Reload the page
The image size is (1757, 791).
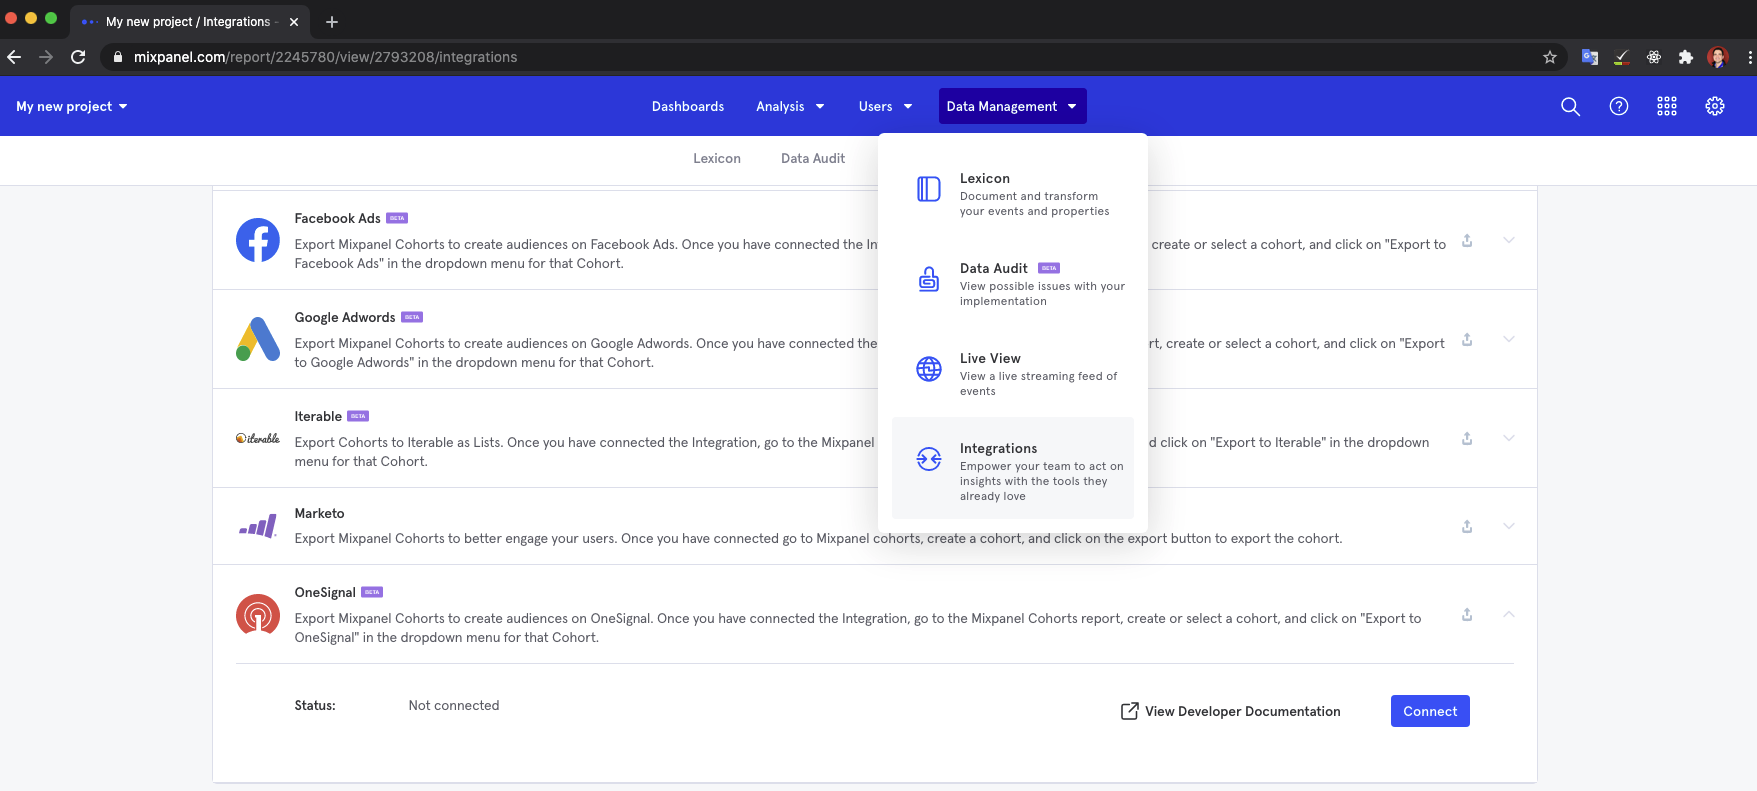tap(78, 57)
